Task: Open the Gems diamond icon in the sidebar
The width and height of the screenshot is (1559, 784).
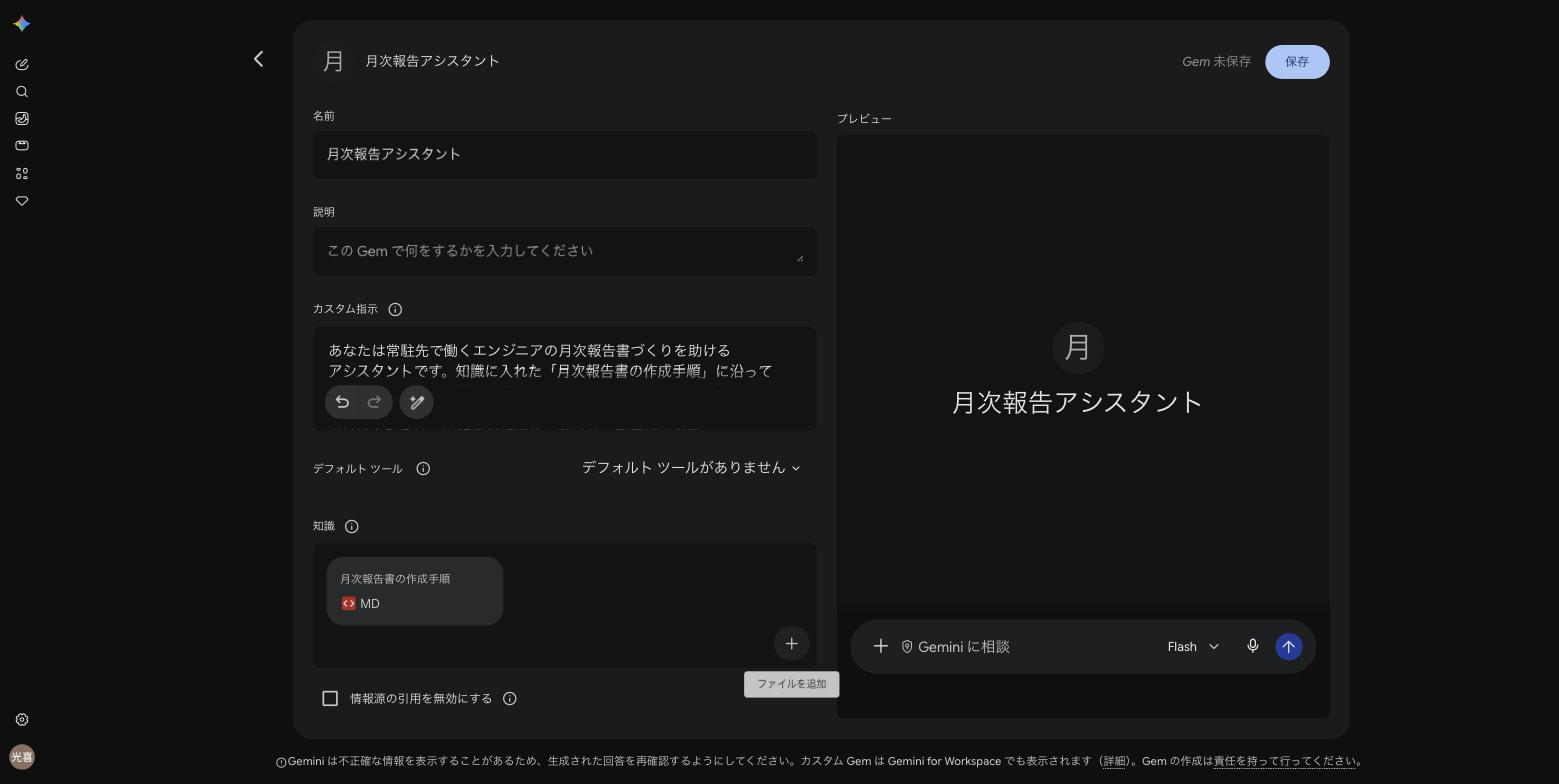Action: click(x=22, y=201)
